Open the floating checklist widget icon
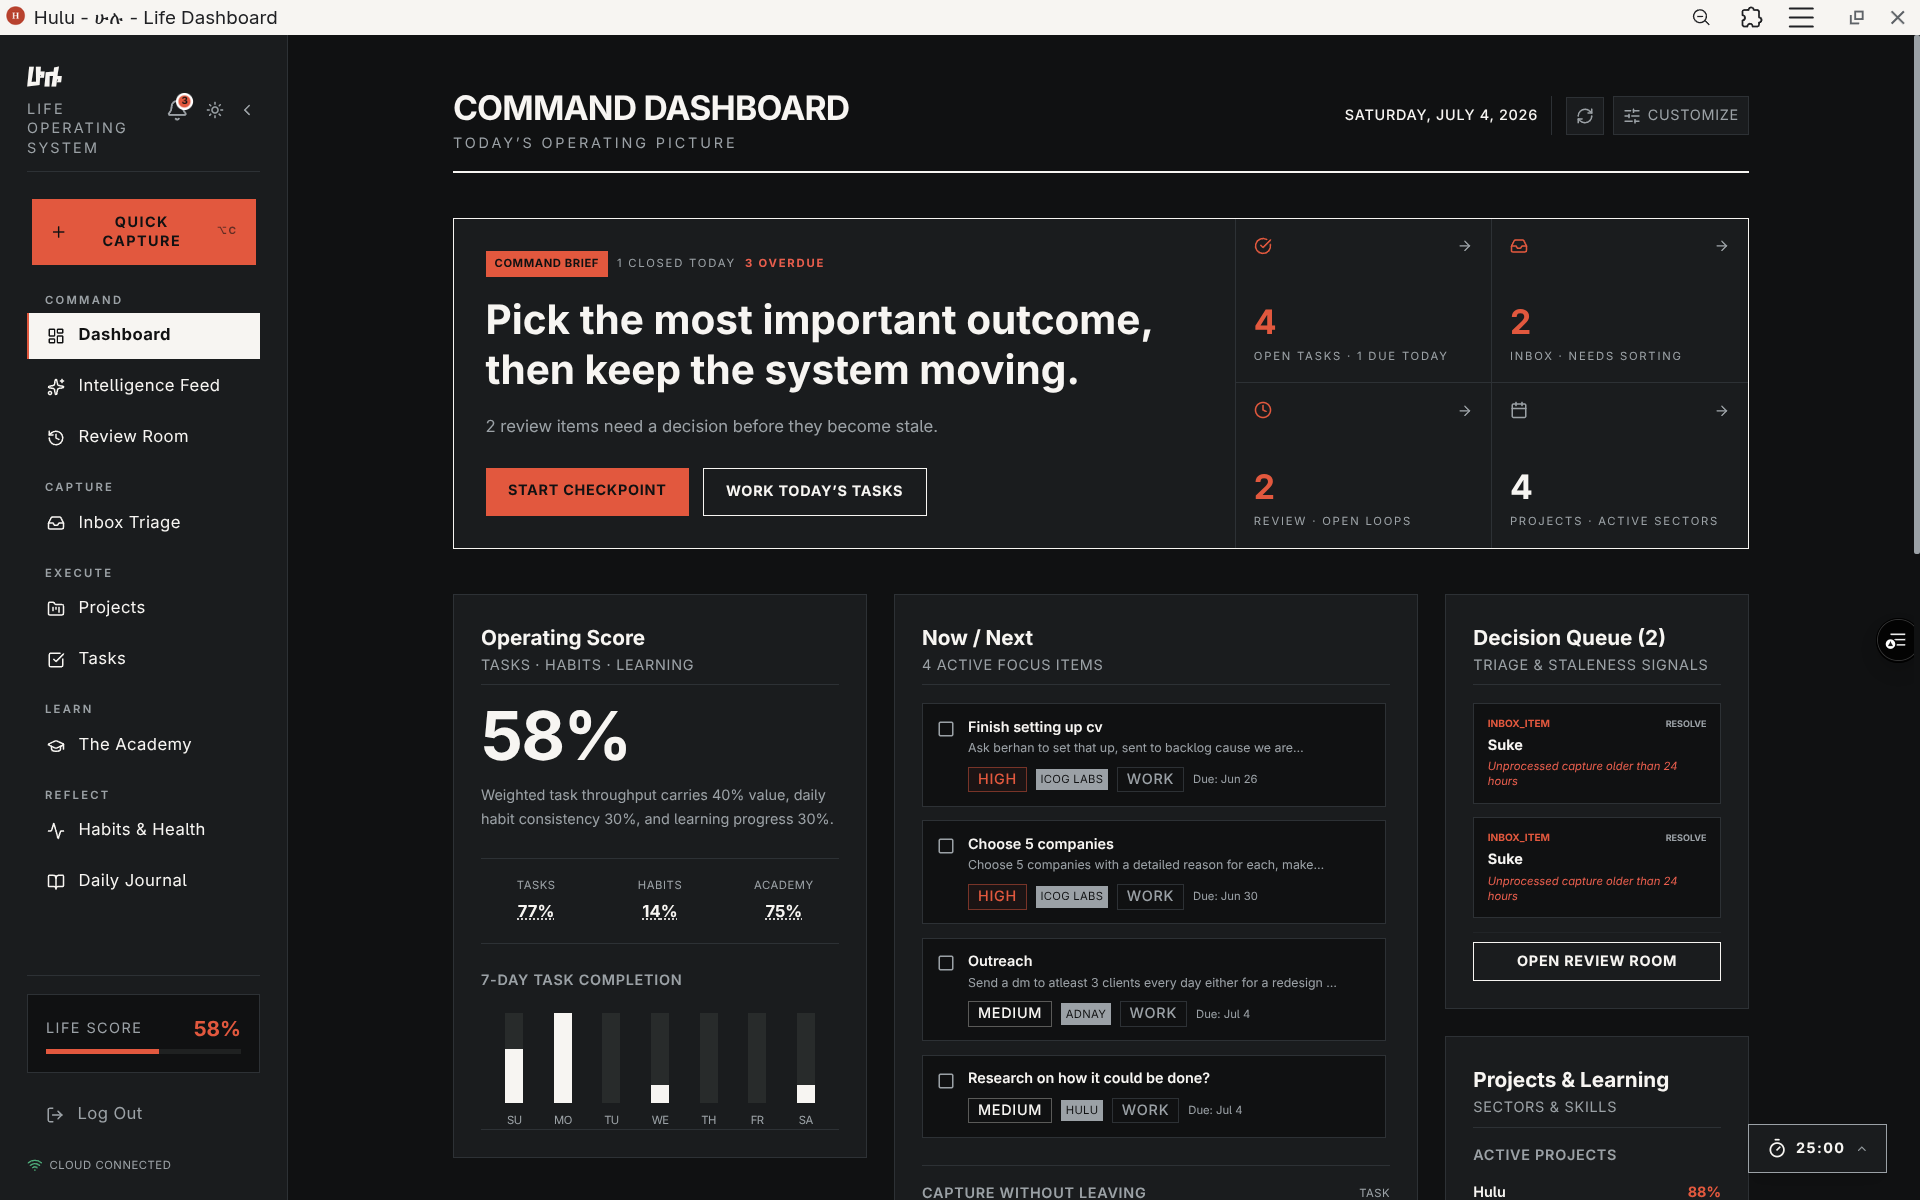 (1897, 642)
